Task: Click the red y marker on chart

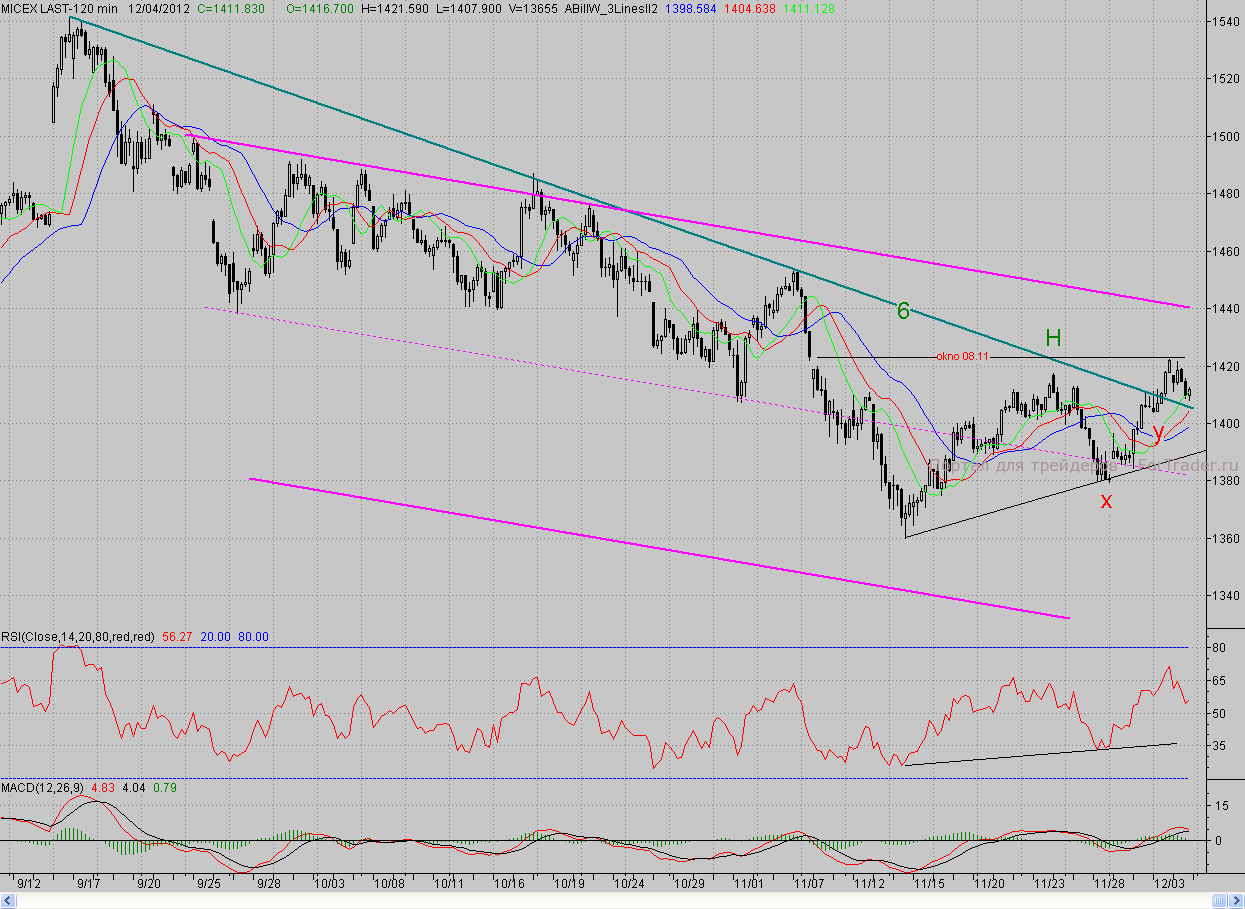Action: [x=1158, y=433]
